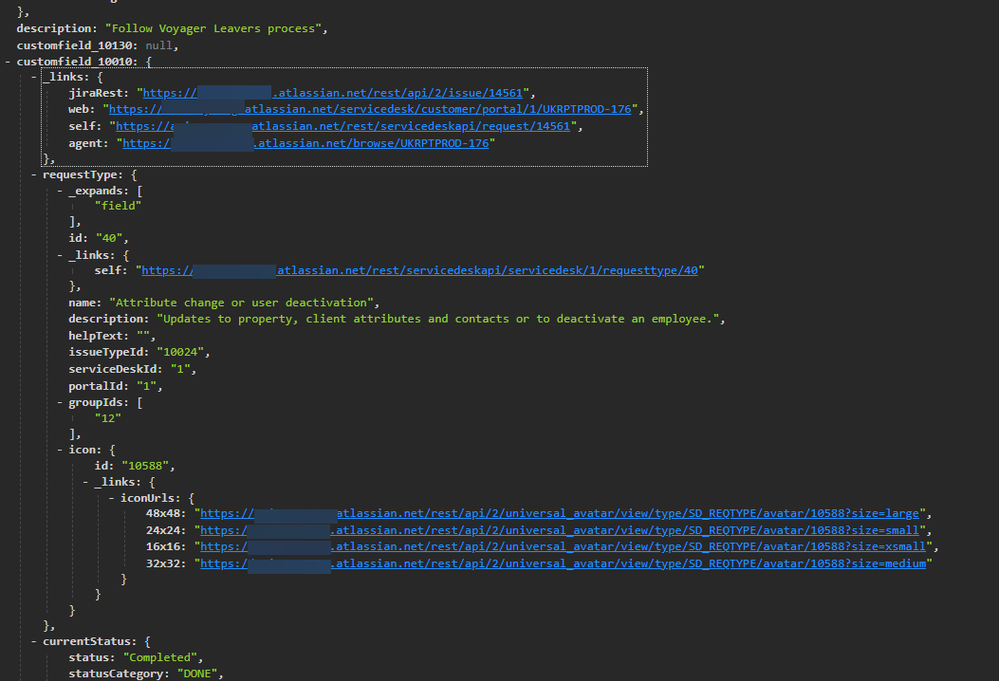Select the description starting "Updates to property"
999x681 pixels.
click(438, 319)
